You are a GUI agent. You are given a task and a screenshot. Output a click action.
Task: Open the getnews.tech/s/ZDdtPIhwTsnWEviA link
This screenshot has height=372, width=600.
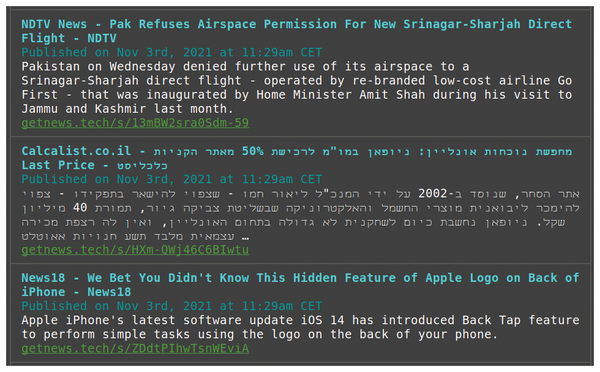pos(135,348)
